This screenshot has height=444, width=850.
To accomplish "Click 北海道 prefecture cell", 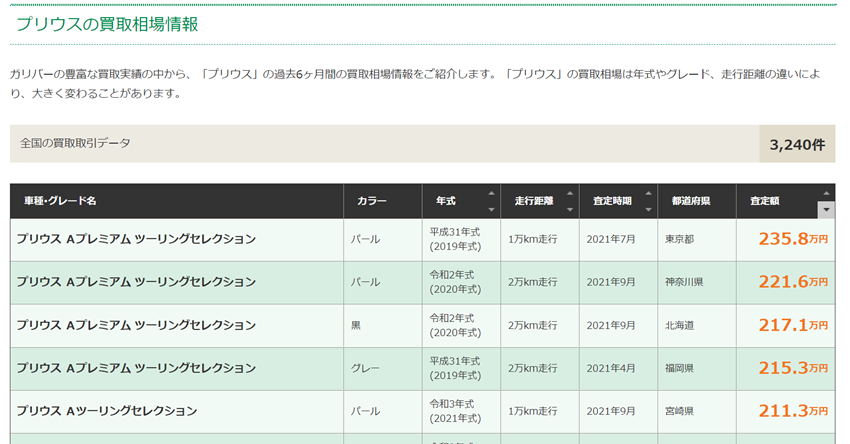I will pyautogui.click(x=680, y=325).
